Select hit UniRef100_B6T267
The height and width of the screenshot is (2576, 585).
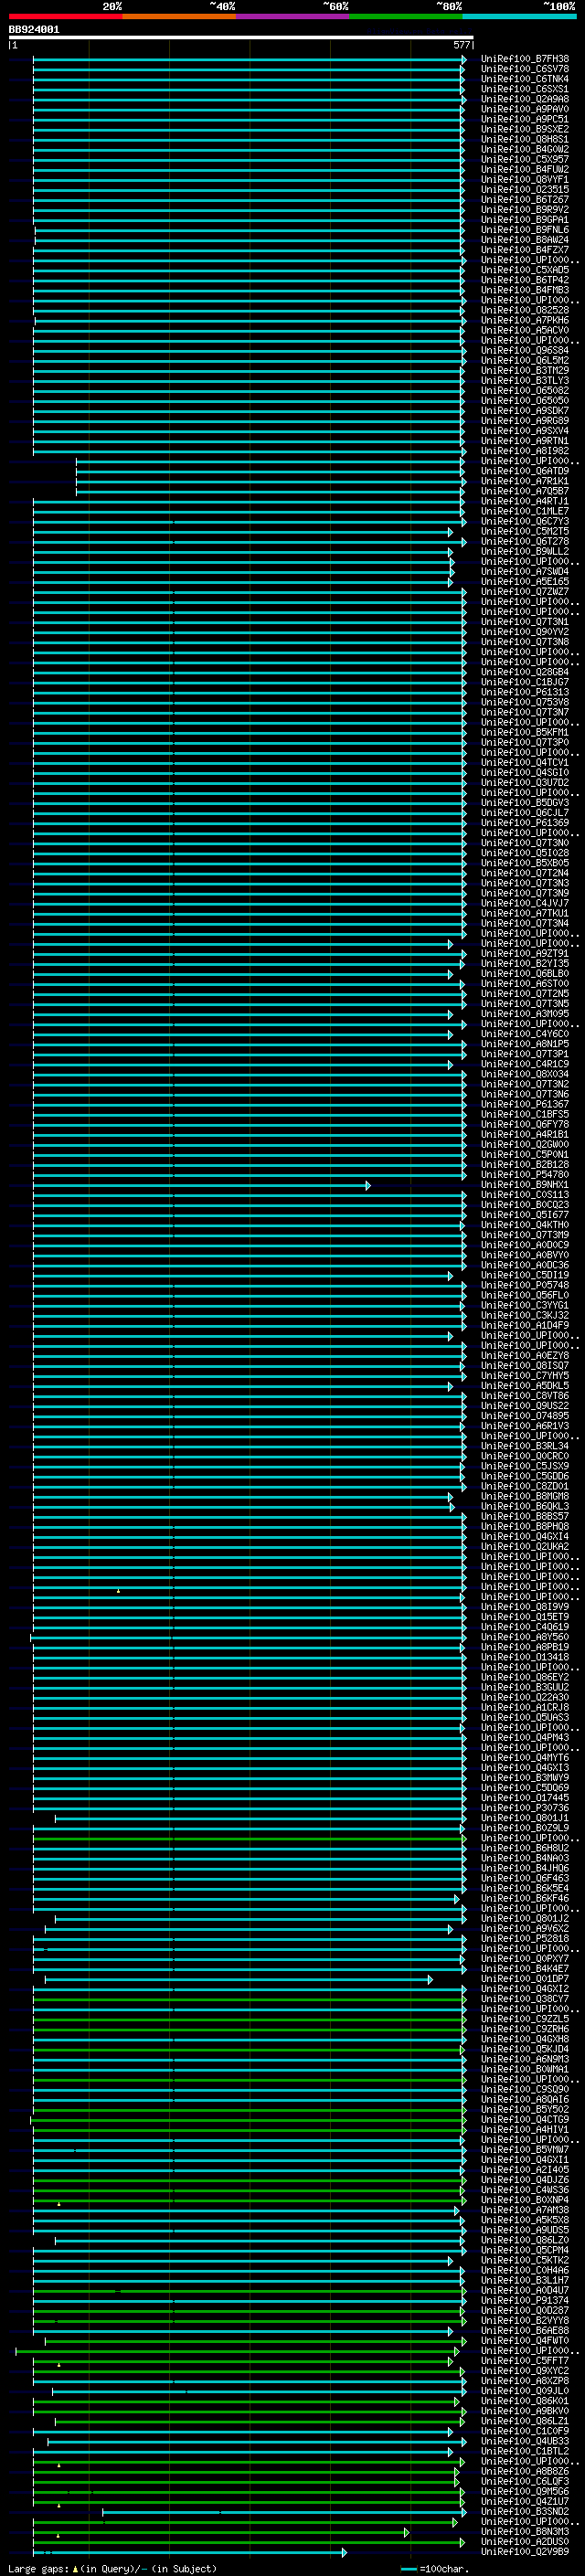(525, 199)
